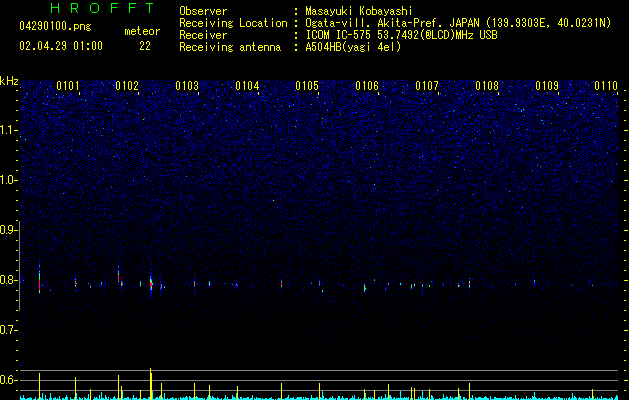Click the gray vertical range bar beside 0.8 kHz
Viewport: 629px width, 400px height.
pyautogui.click(x=19, y=266)
